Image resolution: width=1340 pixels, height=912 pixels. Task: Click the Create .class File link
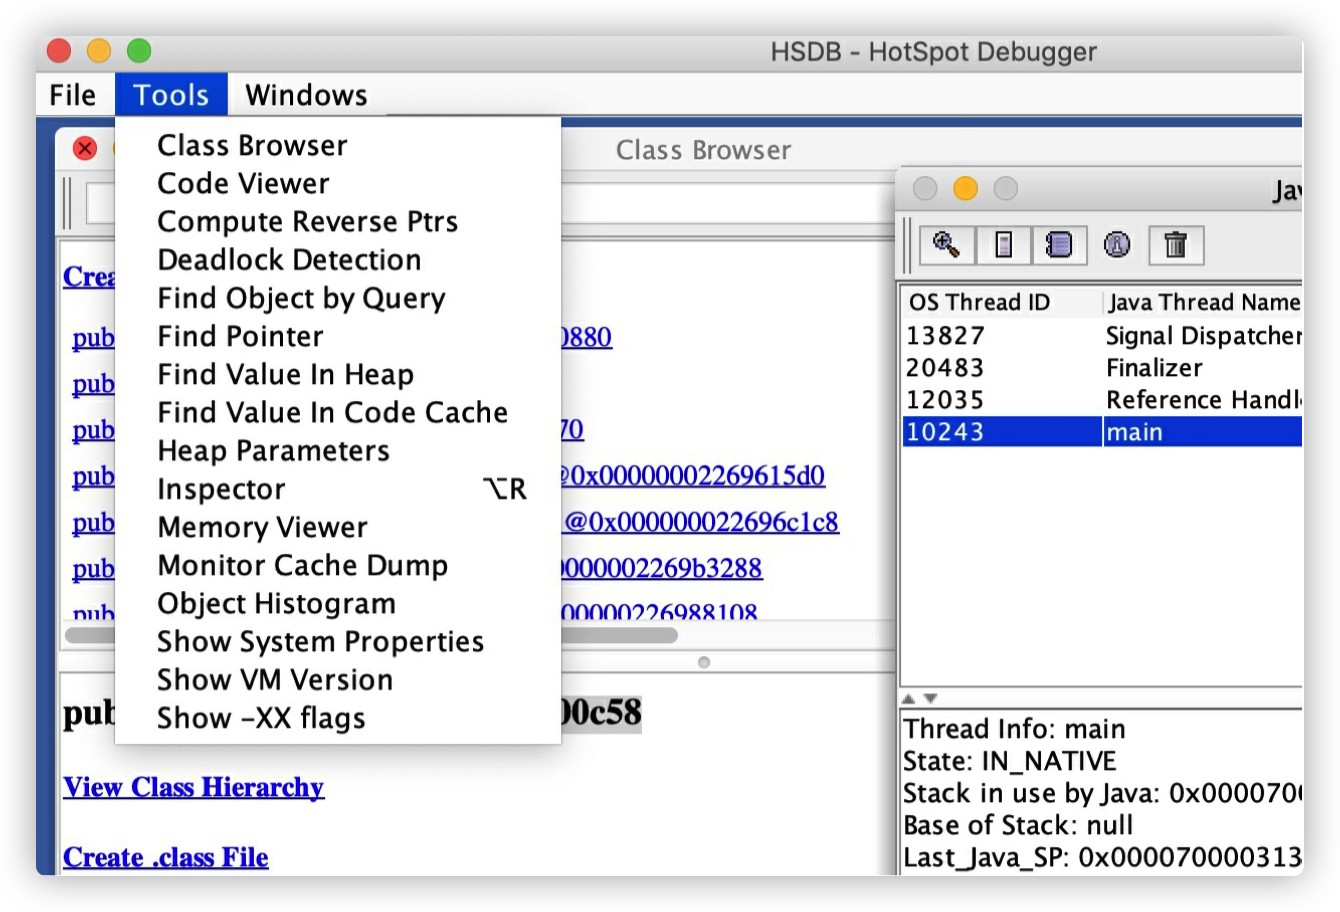tap(166, 858)
